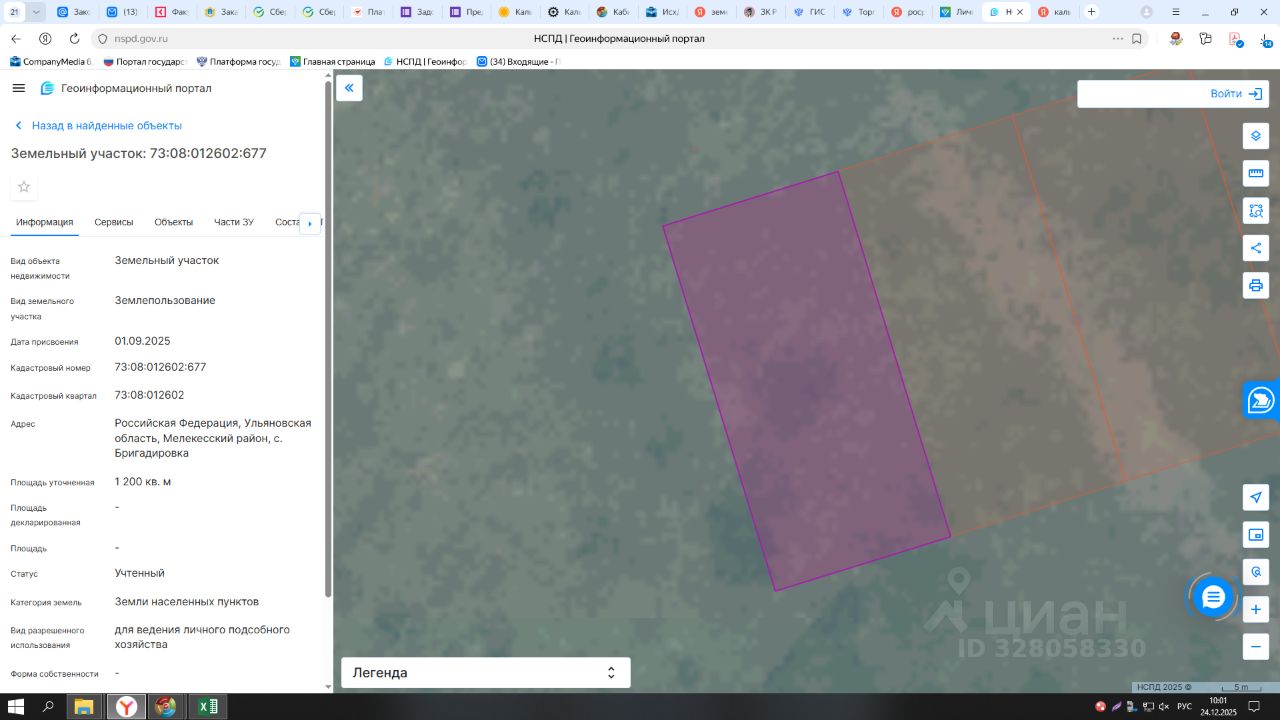This screenshot has height=720, width=1280.
Task: Click the Земли населенных пунктов value
Action: 187,602
